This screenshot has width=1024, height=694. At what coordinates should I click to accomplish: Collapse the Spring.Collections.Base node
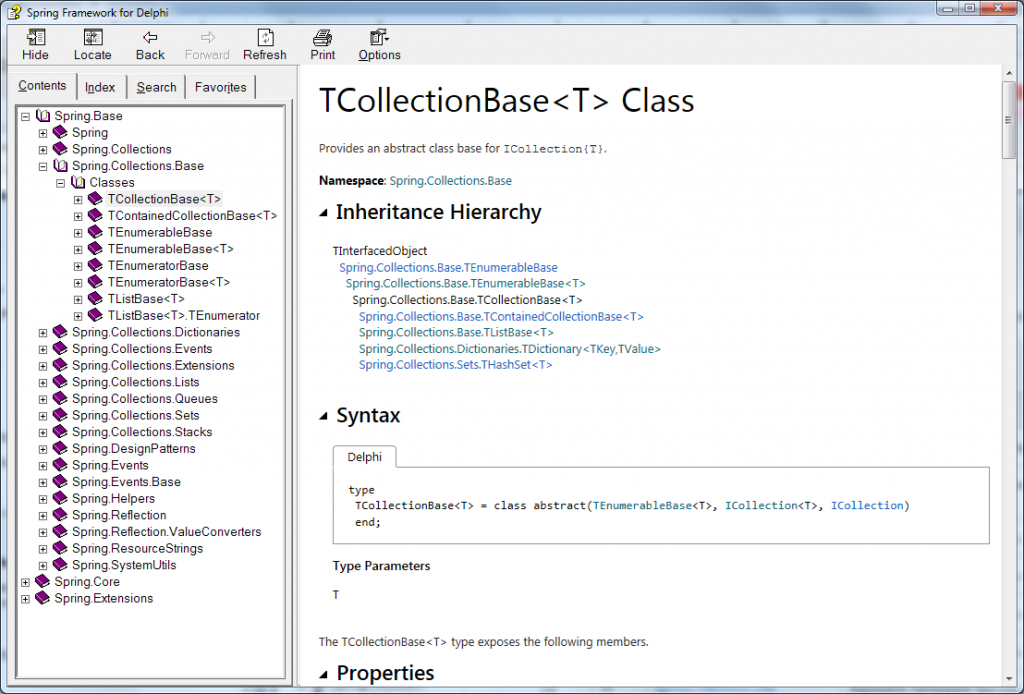tap(41, 165)
